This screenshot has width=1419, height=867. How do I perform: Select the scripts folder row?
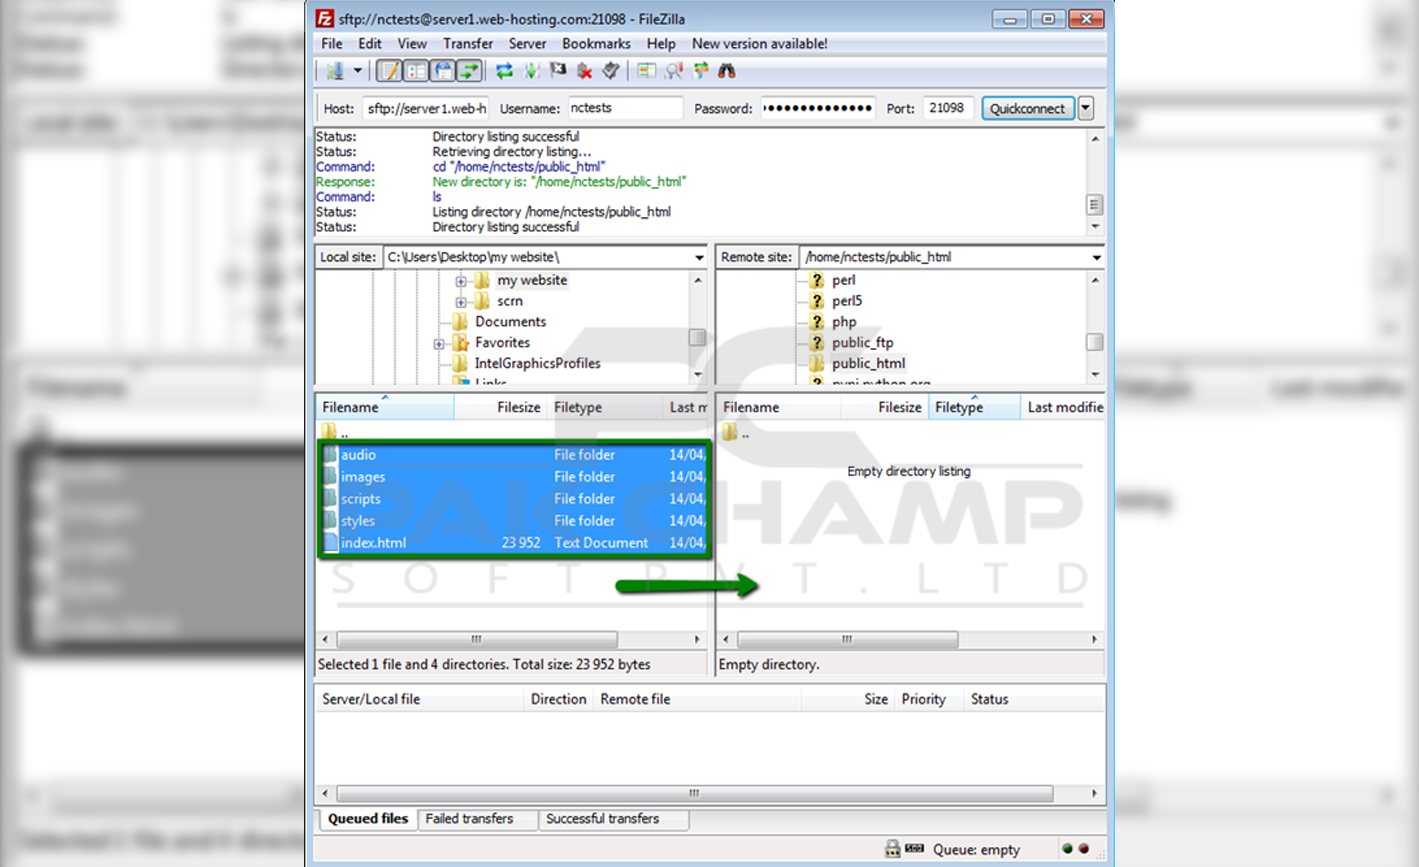point(514,499)
